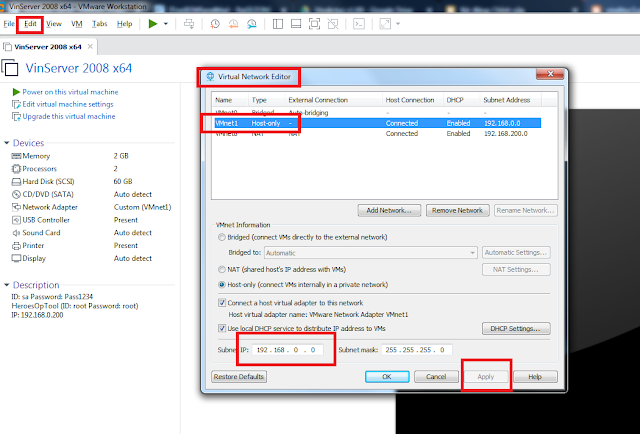Click Cancel in Virtual Network Editor
Viewport: 640px width, 434px height.
click(x=436, y=376)
